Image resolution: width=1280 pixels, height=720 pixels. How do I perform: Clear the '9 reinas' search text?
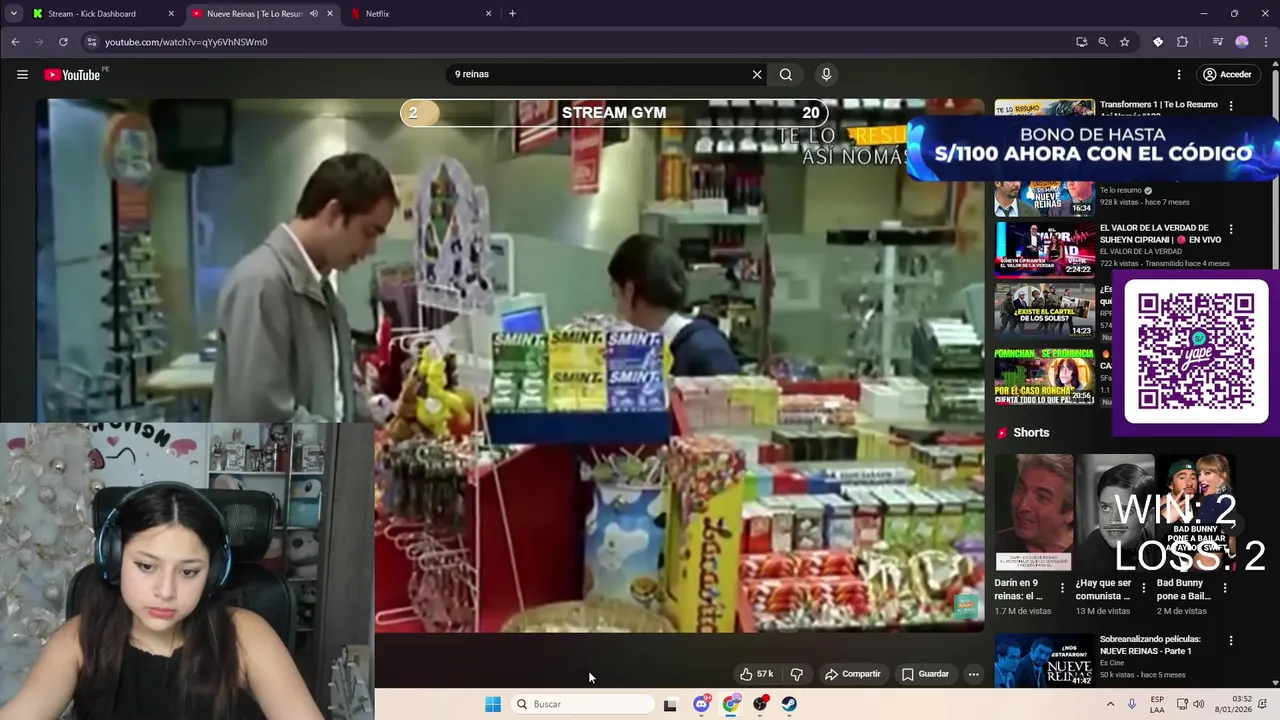pos(757,74)
